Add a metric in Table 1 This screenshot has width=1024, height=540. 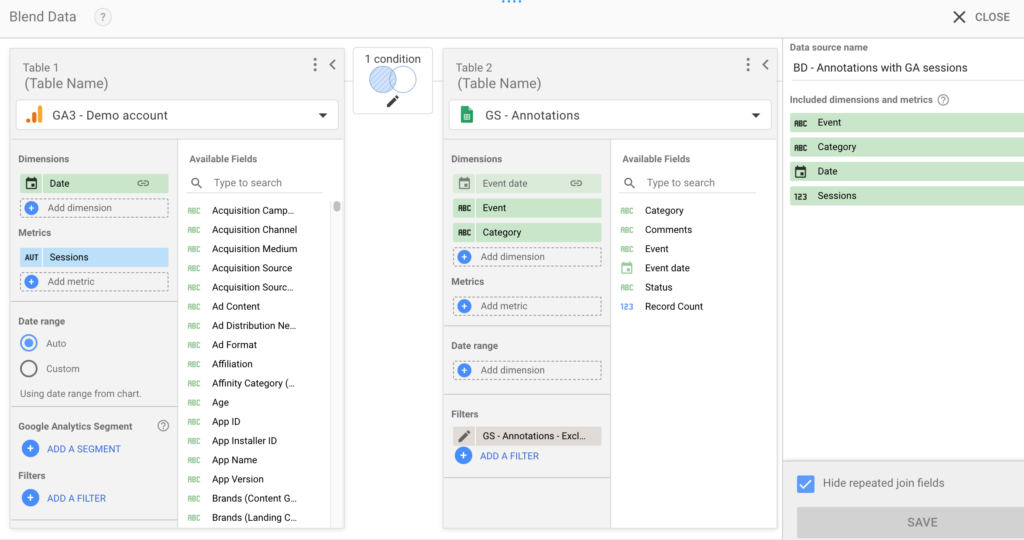click(94, 282)
